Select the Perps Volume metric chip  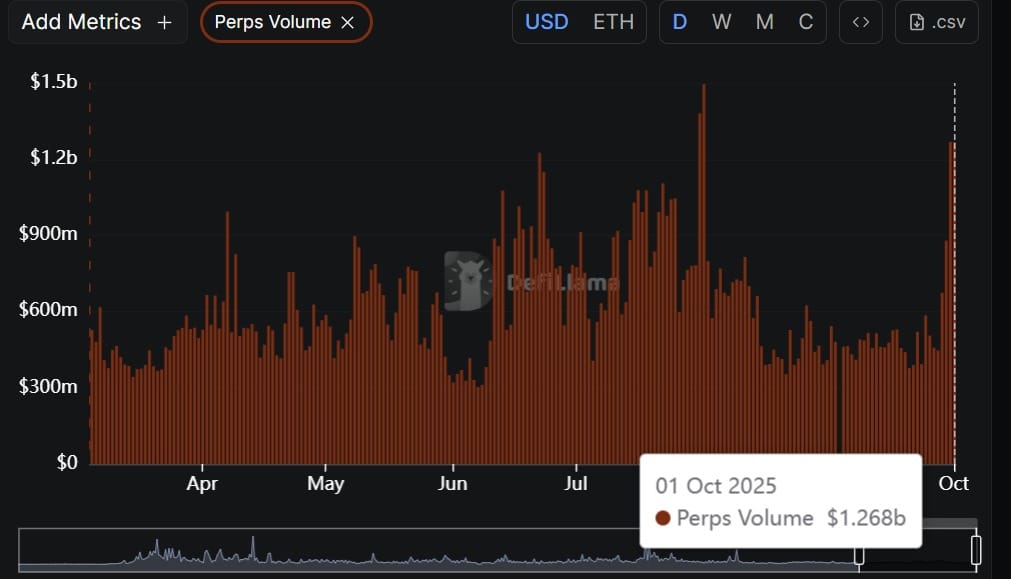click(x=272, y=22)
